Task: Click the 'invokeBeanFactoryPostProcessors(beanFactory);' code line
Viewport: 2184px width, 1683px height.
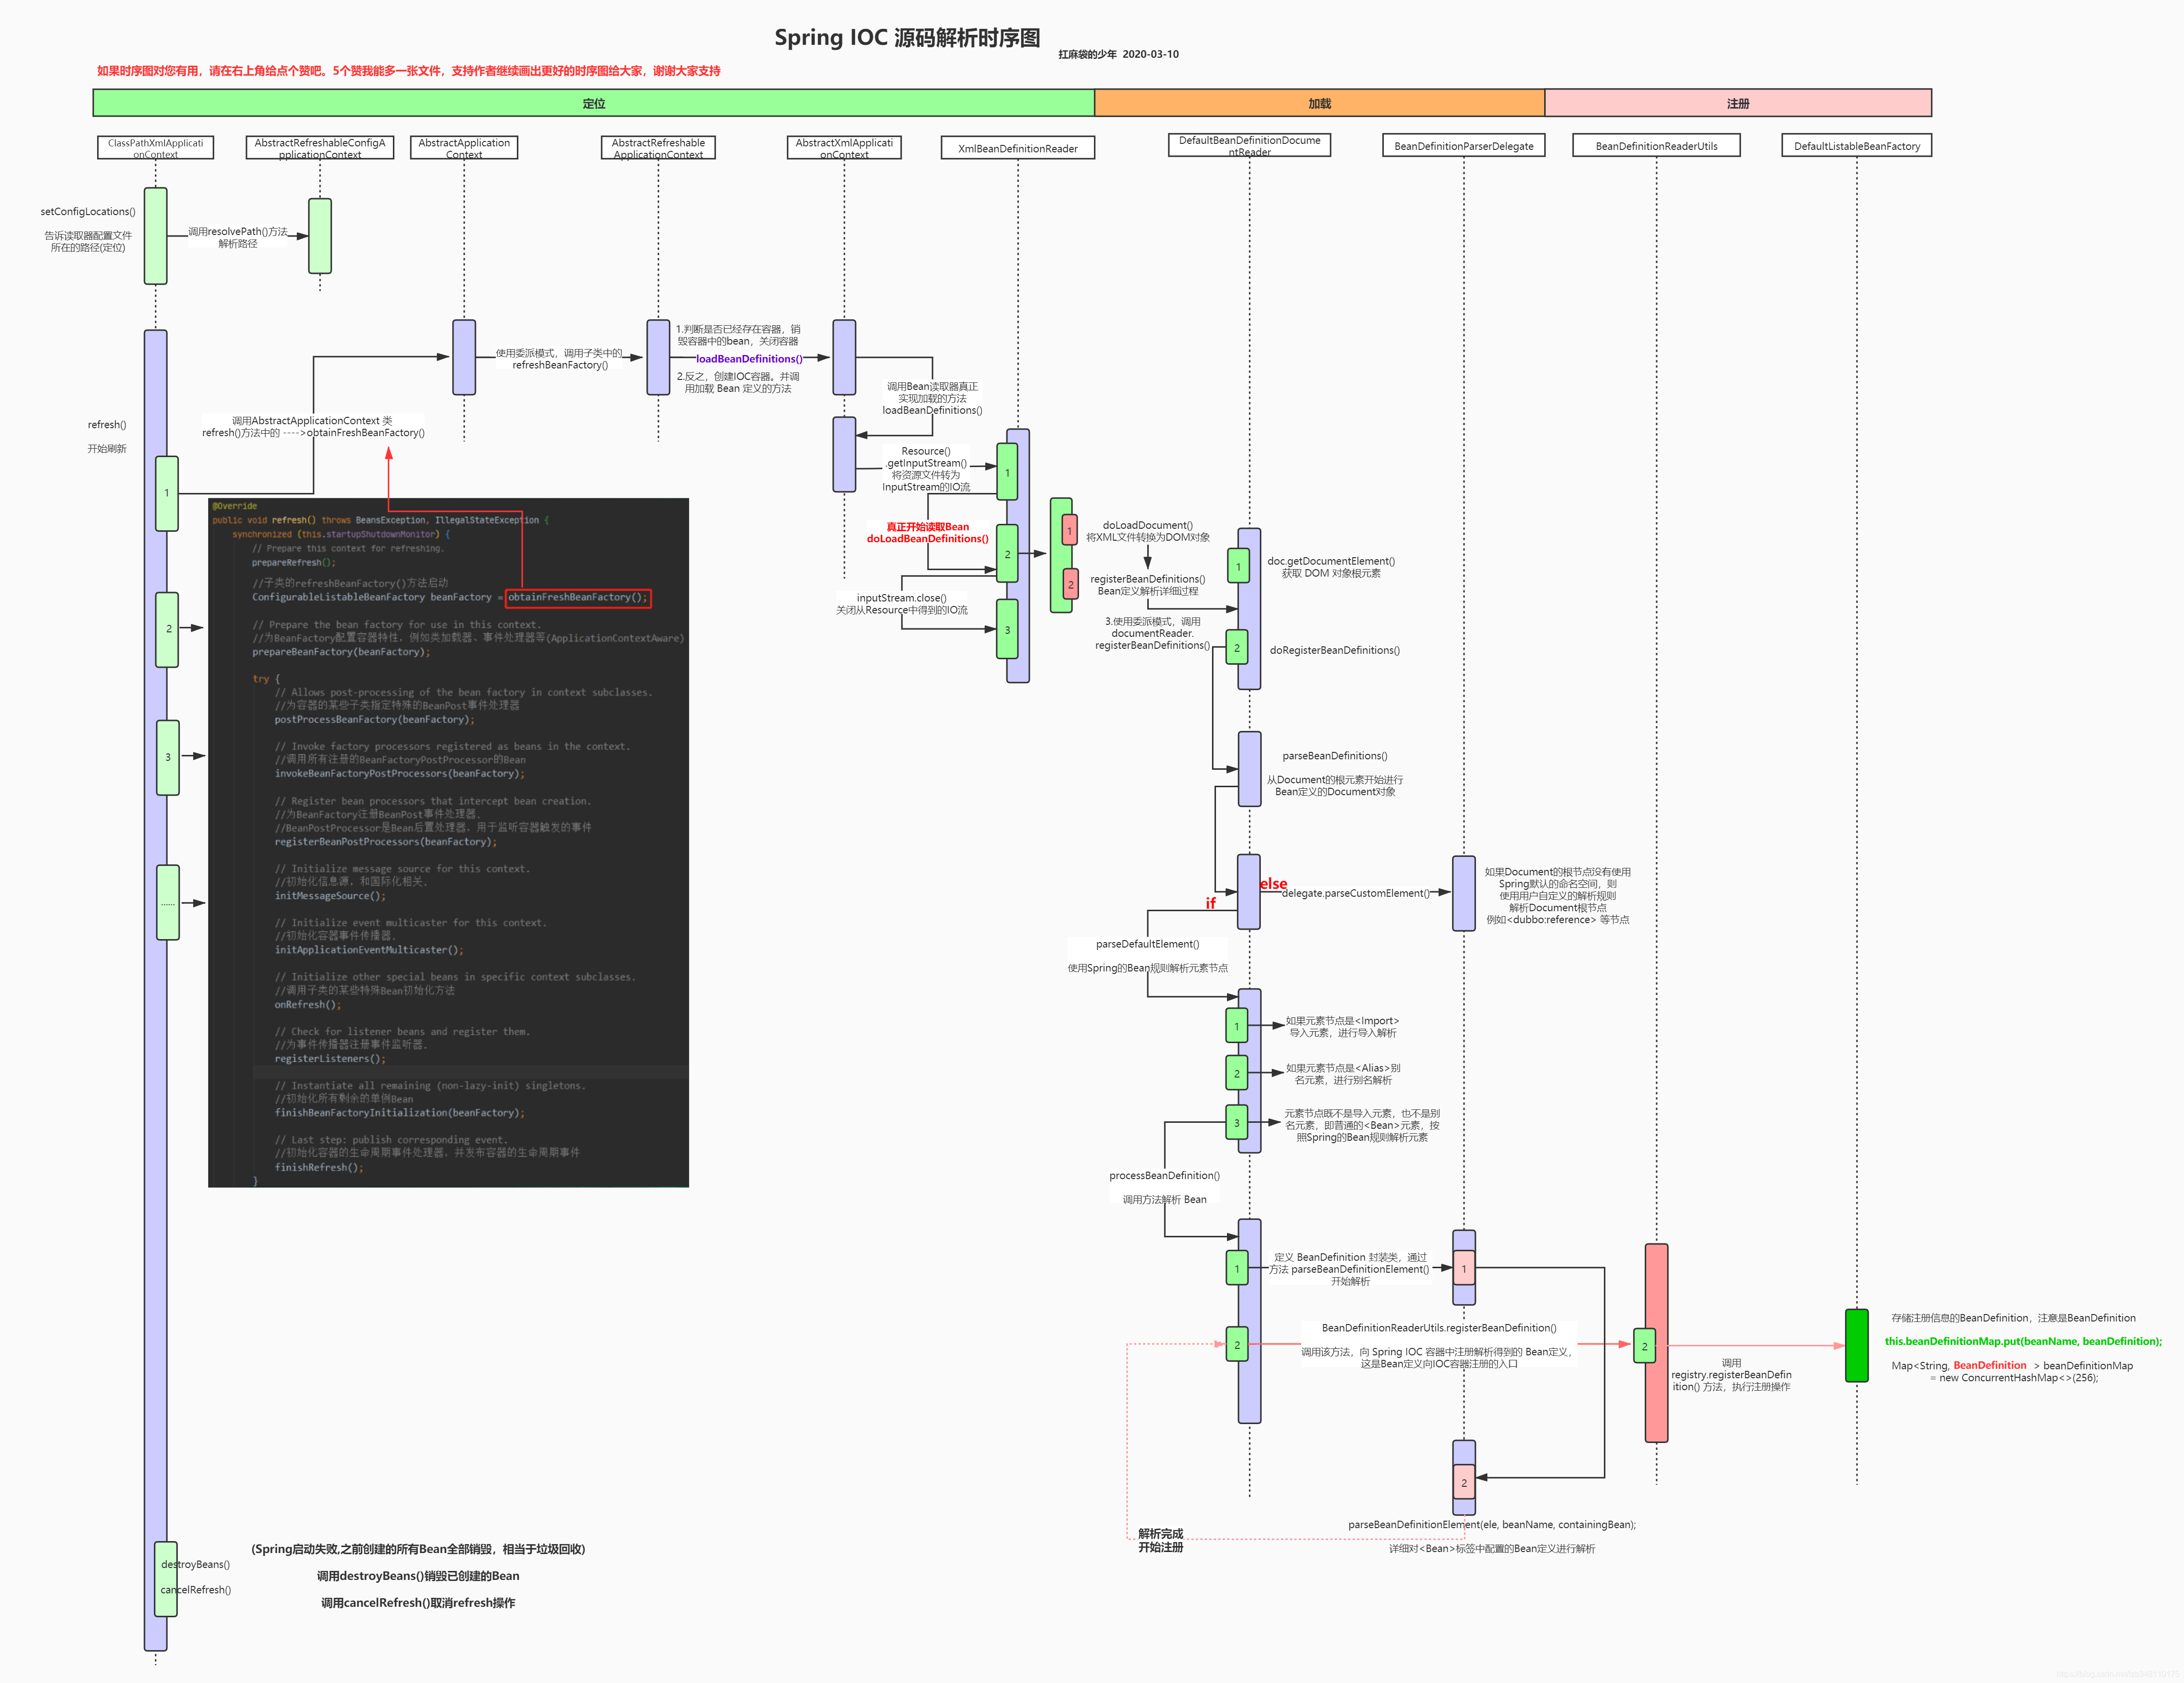Action: coord(400,774)
